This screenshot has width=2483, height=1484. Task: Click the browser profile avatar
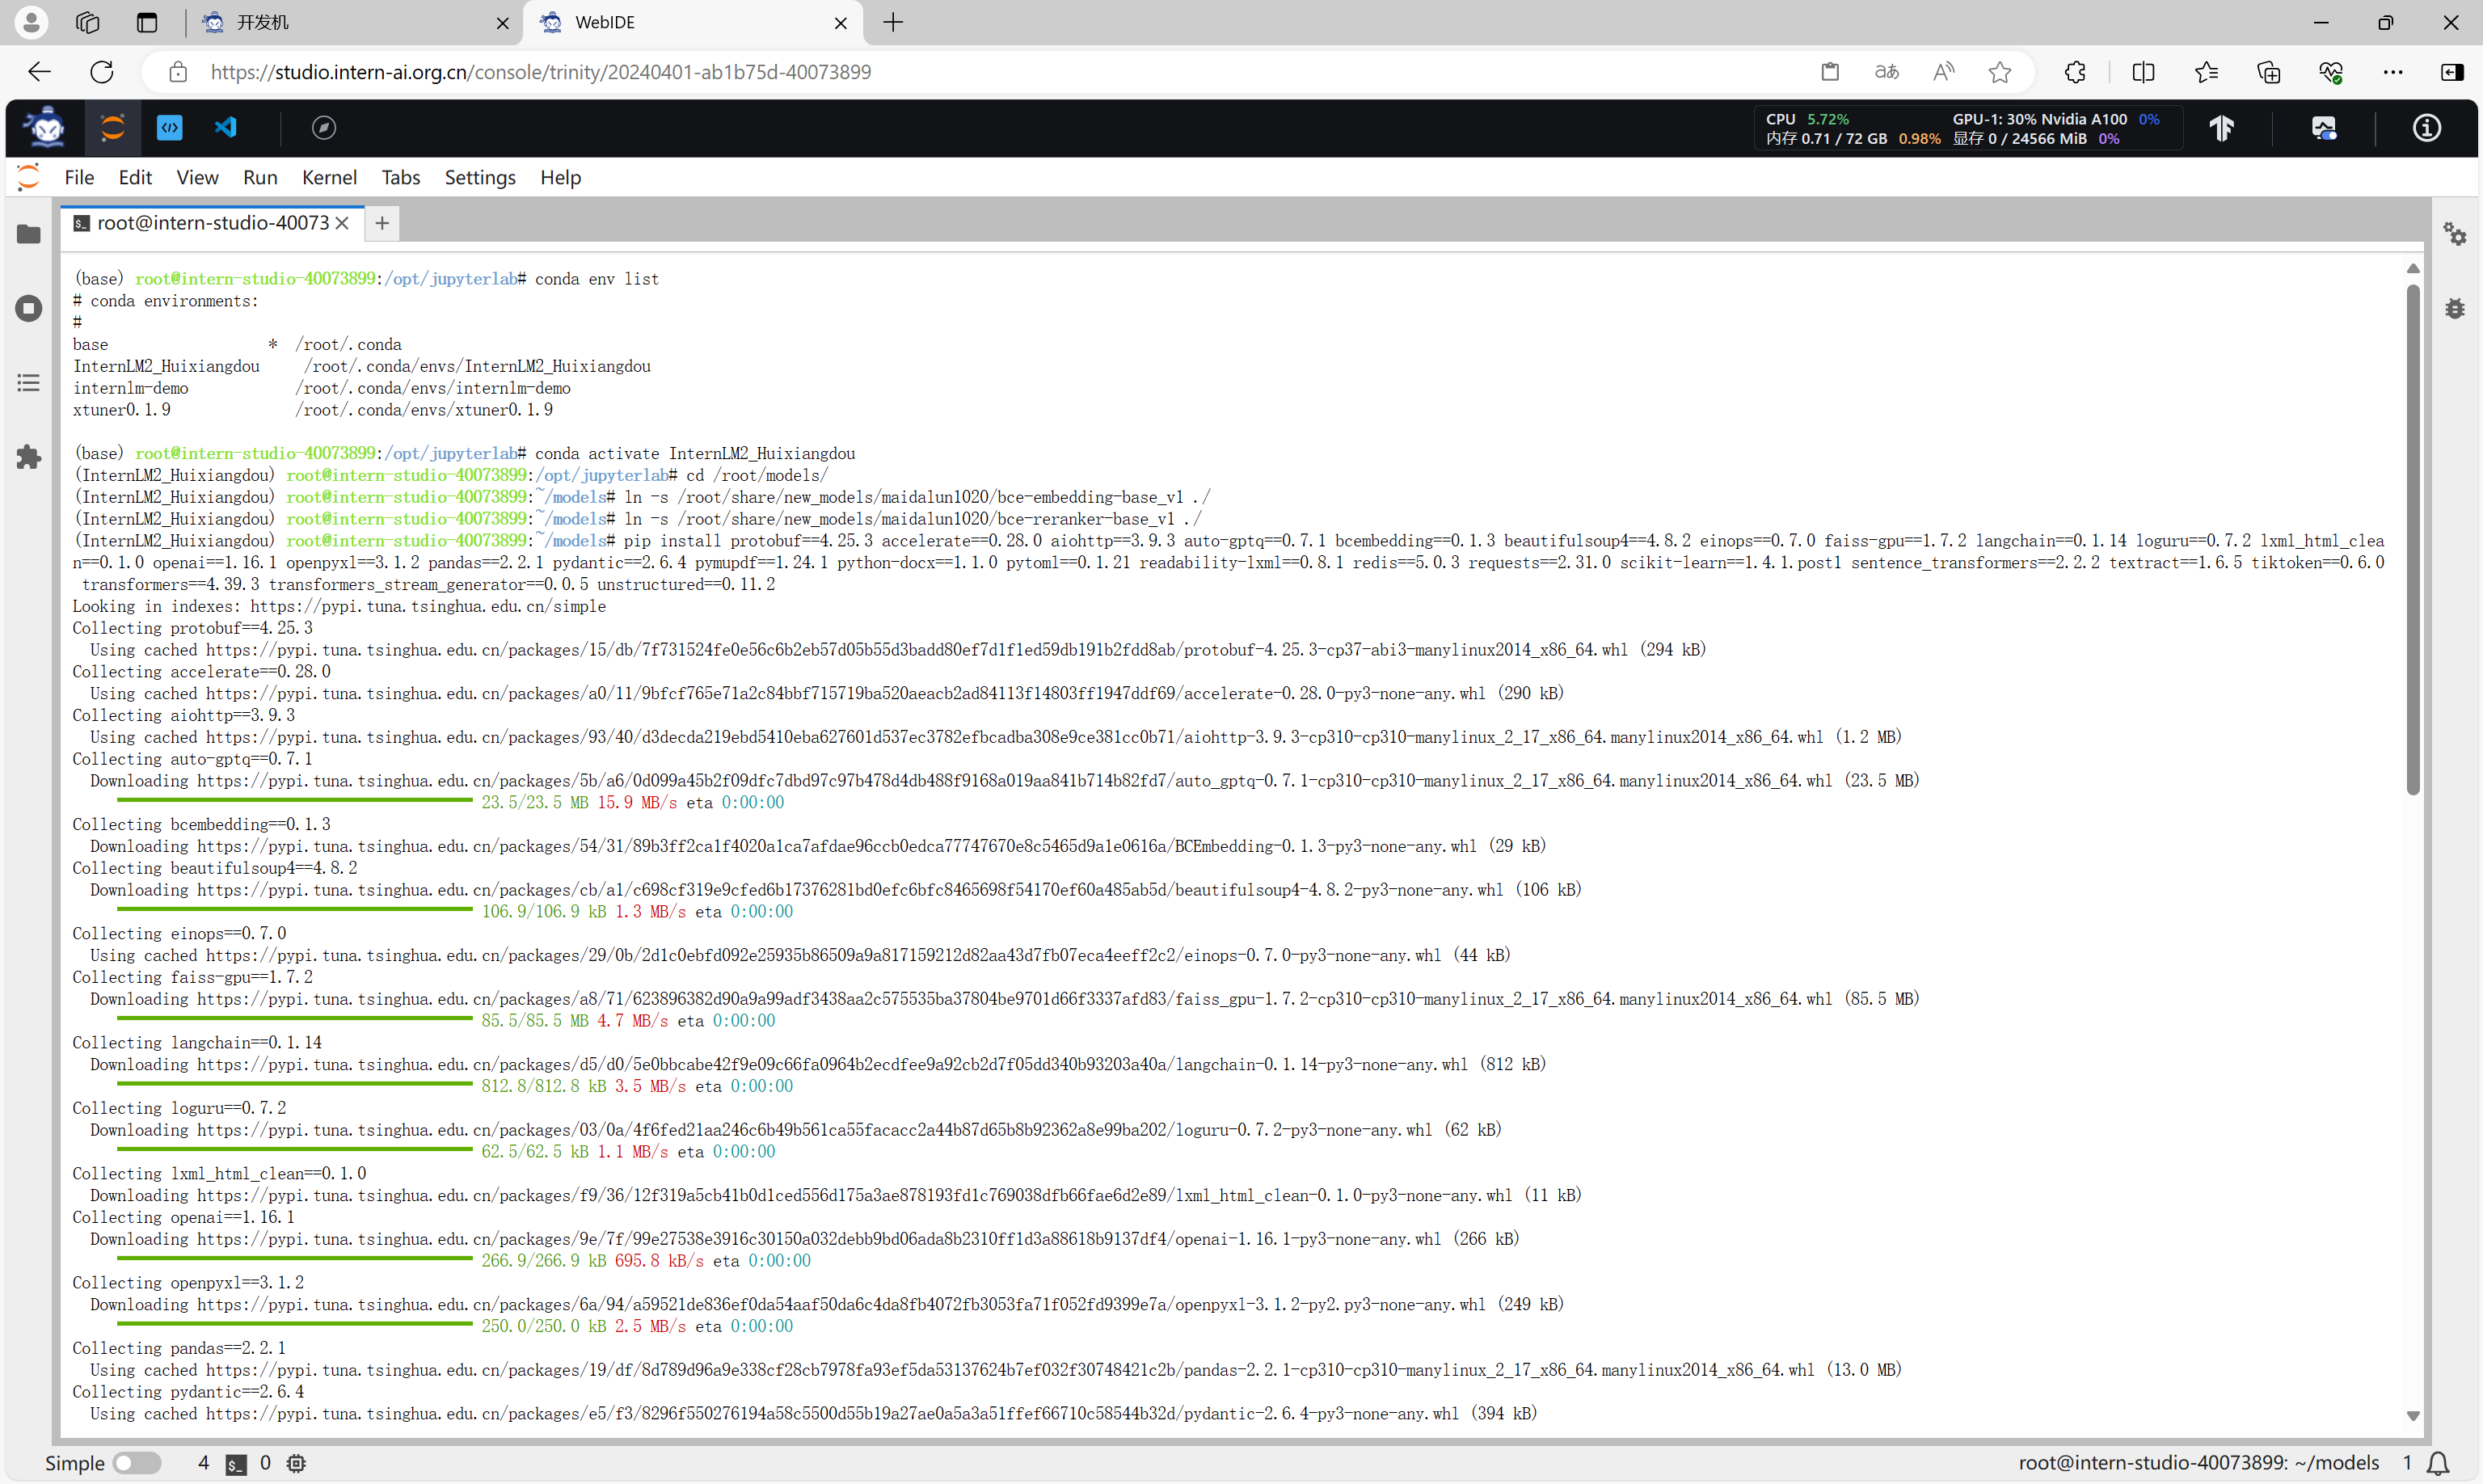(x=31, y=22)
